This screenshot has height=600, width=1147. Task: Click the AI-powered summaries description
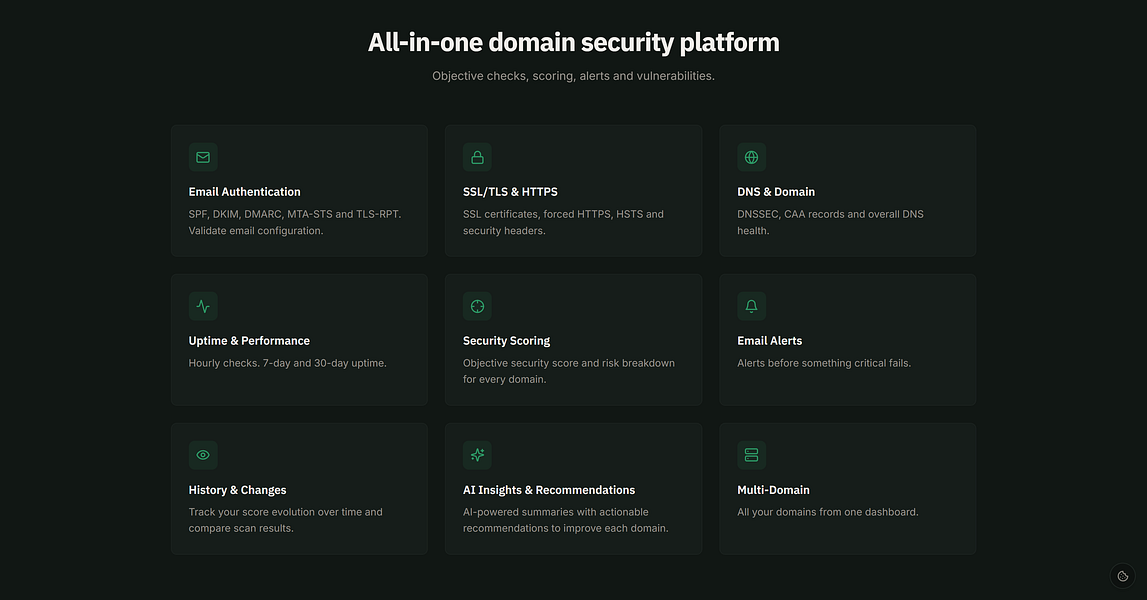click(x=565, y=520)
